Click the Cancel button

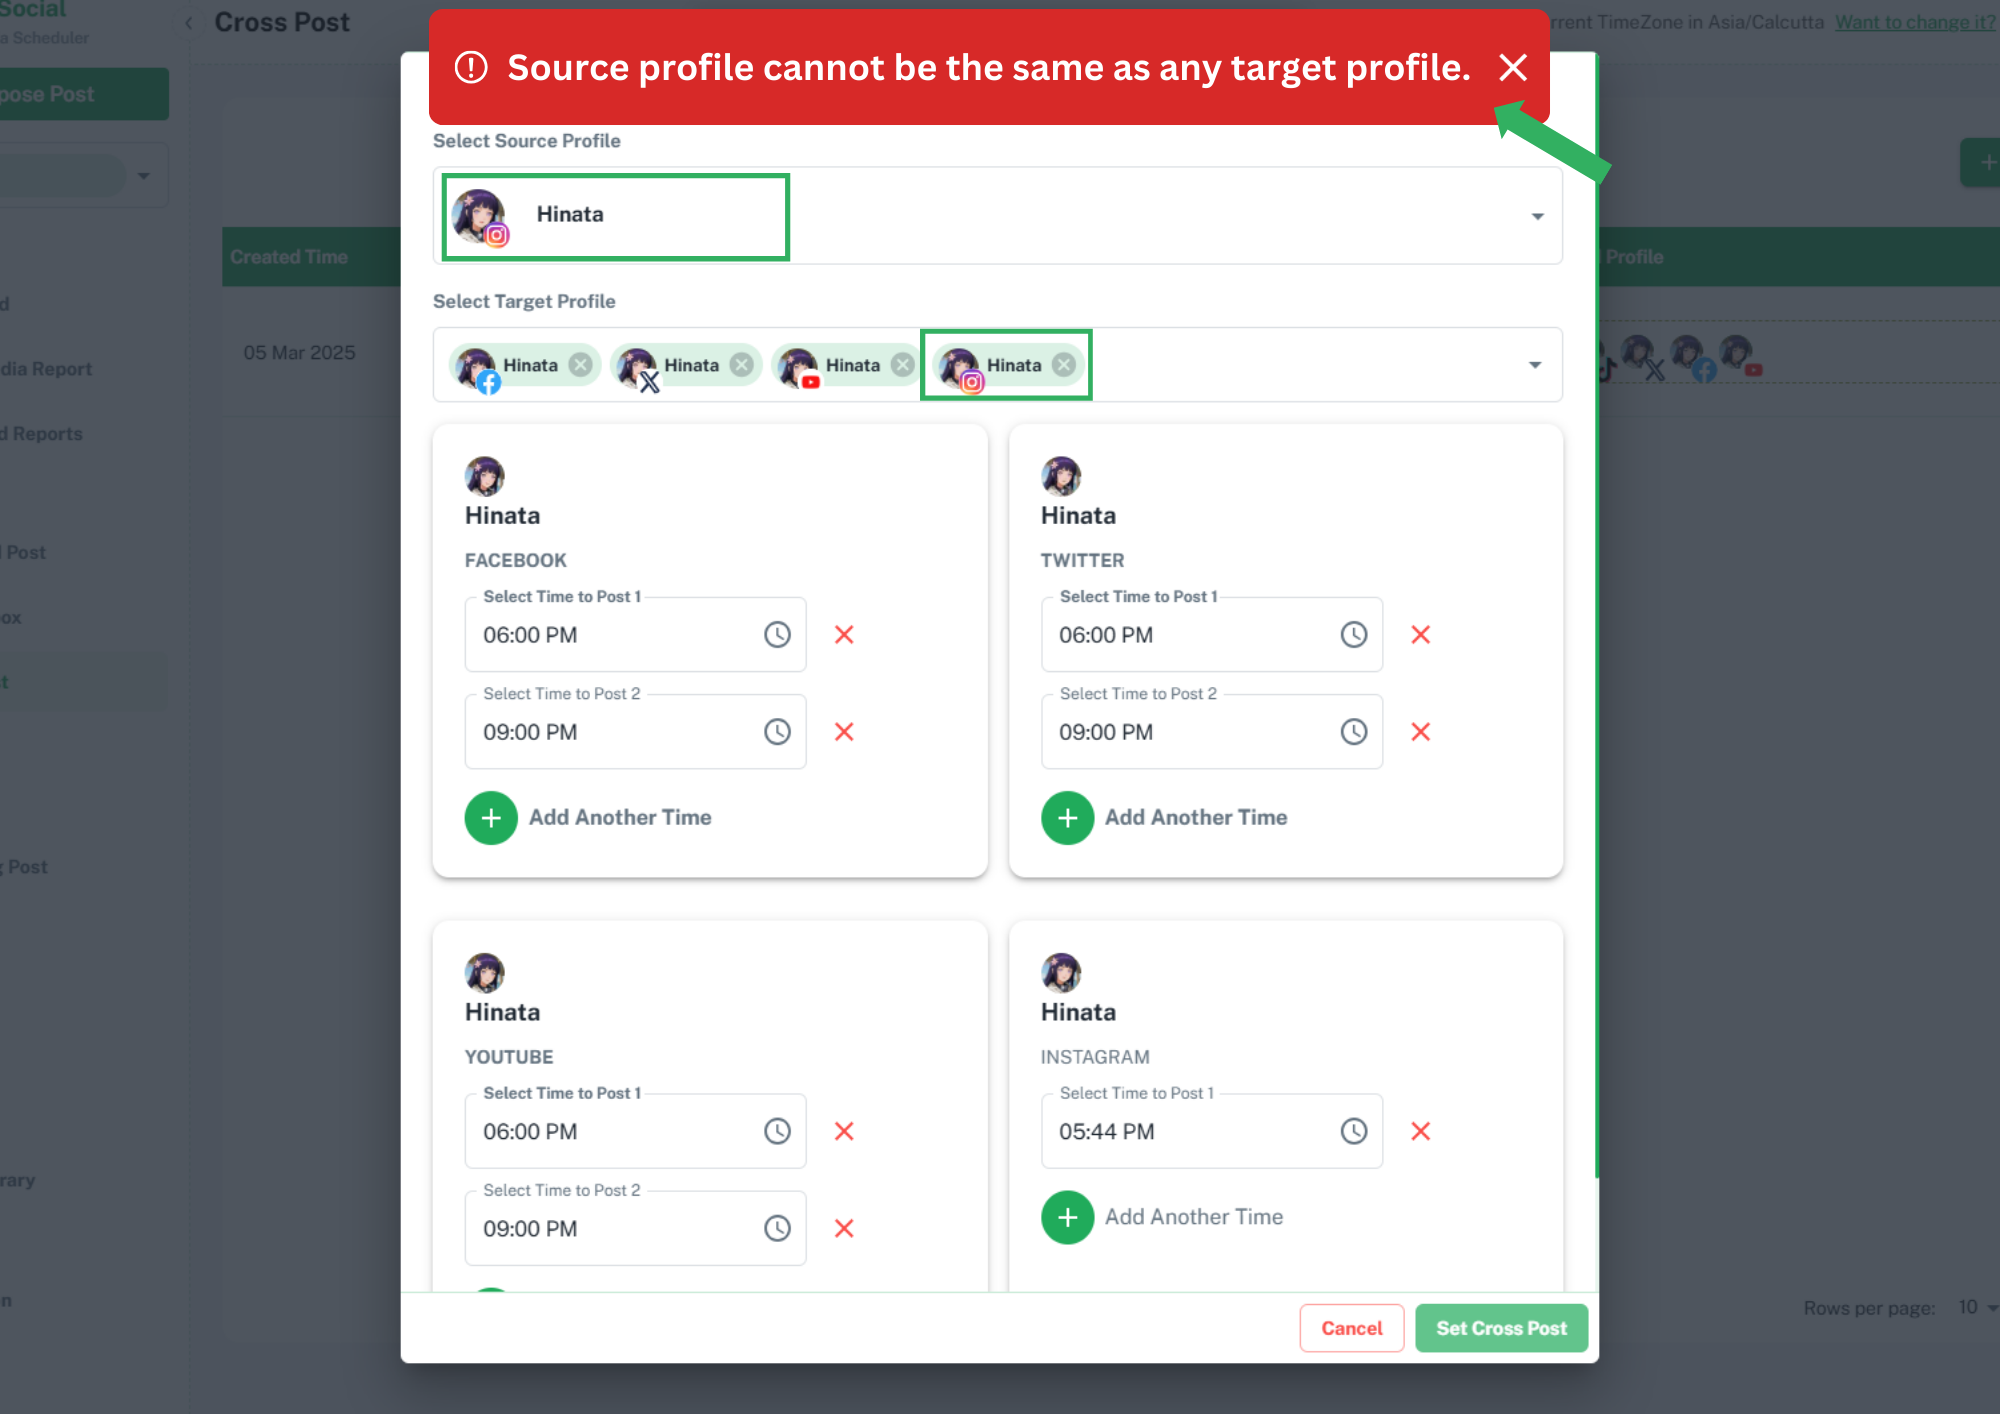[1352, 1327]
